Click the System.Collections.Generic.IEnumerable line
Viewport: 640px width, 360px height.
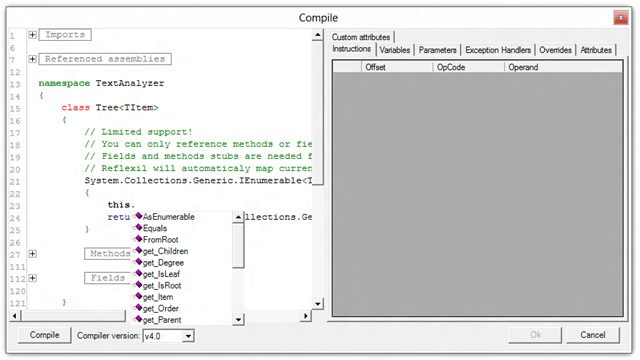198,181
